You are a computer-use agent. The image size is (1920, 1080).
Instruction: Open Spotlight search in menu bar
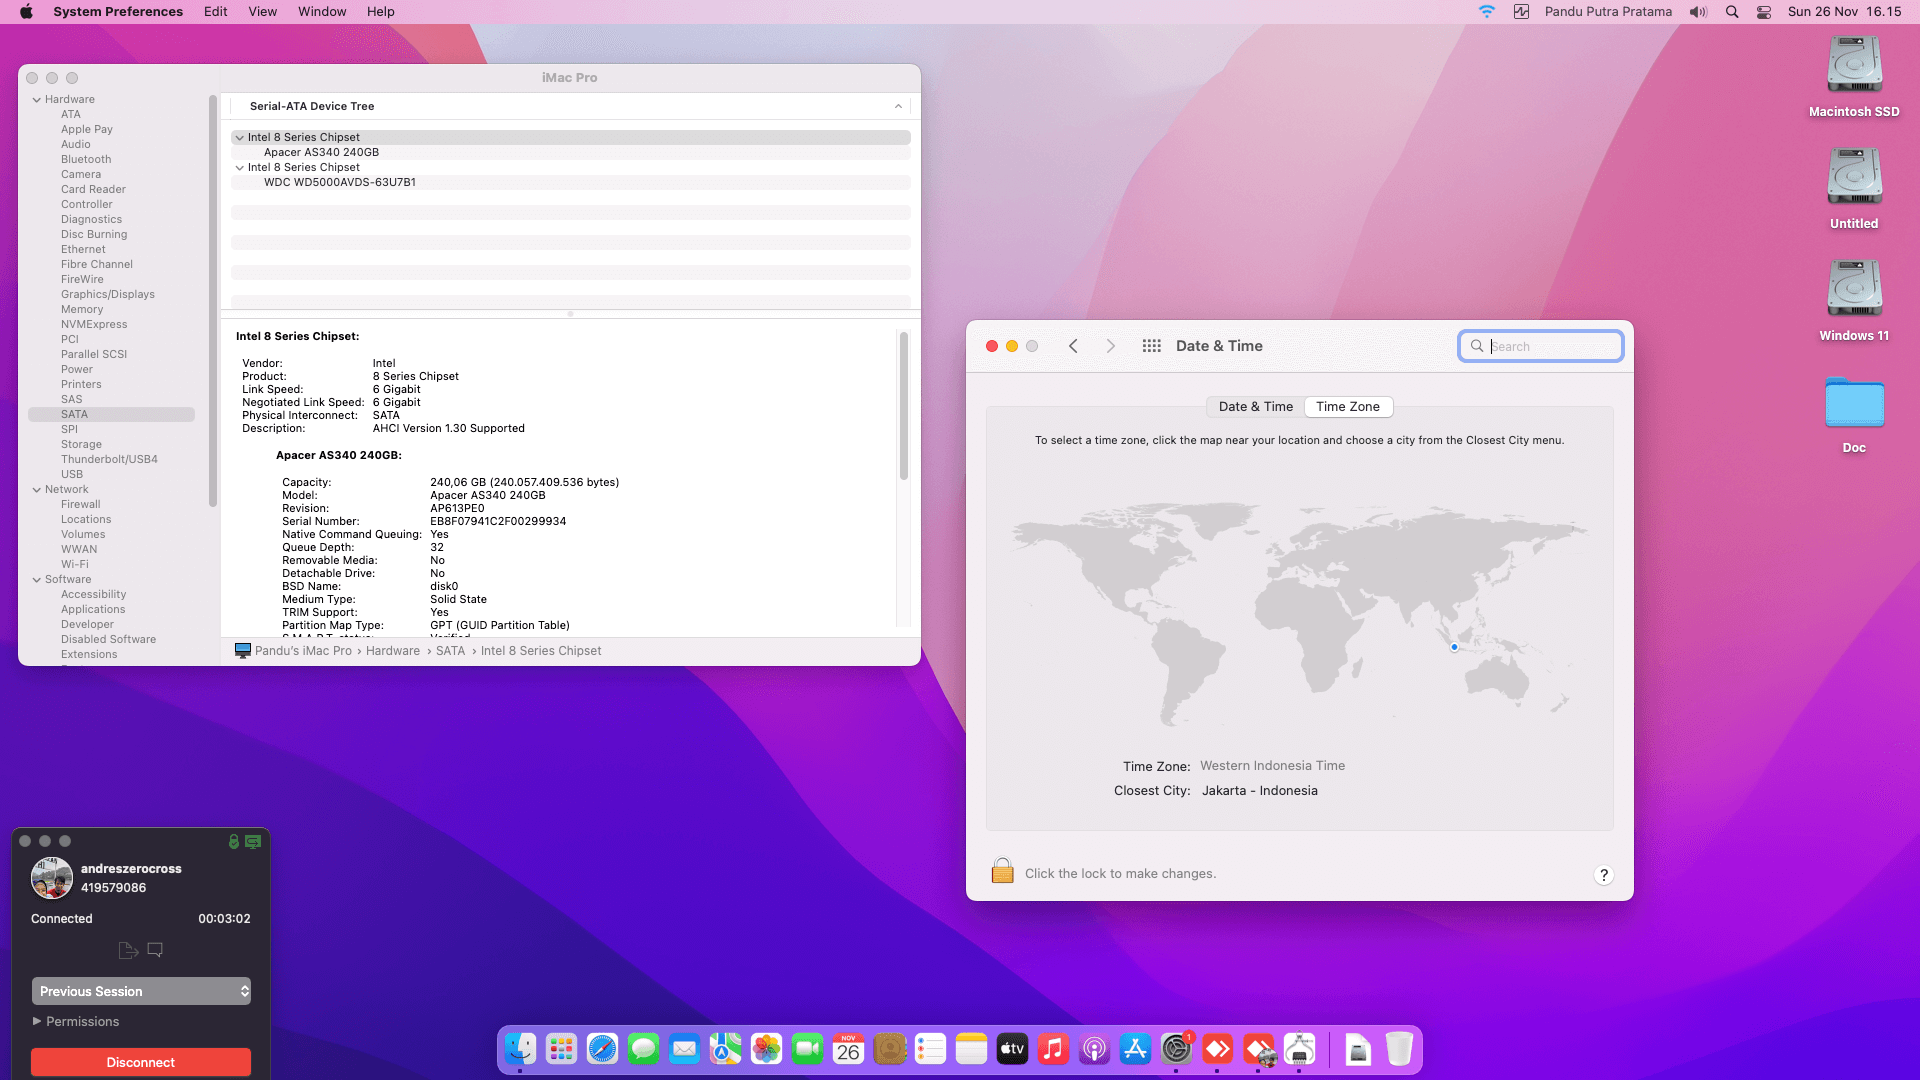point(1732,12)
